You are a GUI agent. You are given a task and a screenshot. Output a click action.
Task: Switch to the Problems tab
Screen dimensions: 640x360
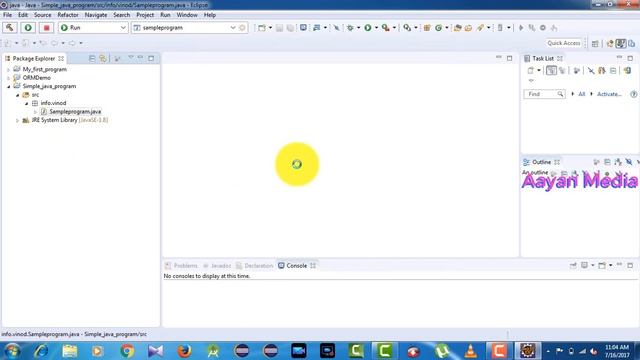182,266
